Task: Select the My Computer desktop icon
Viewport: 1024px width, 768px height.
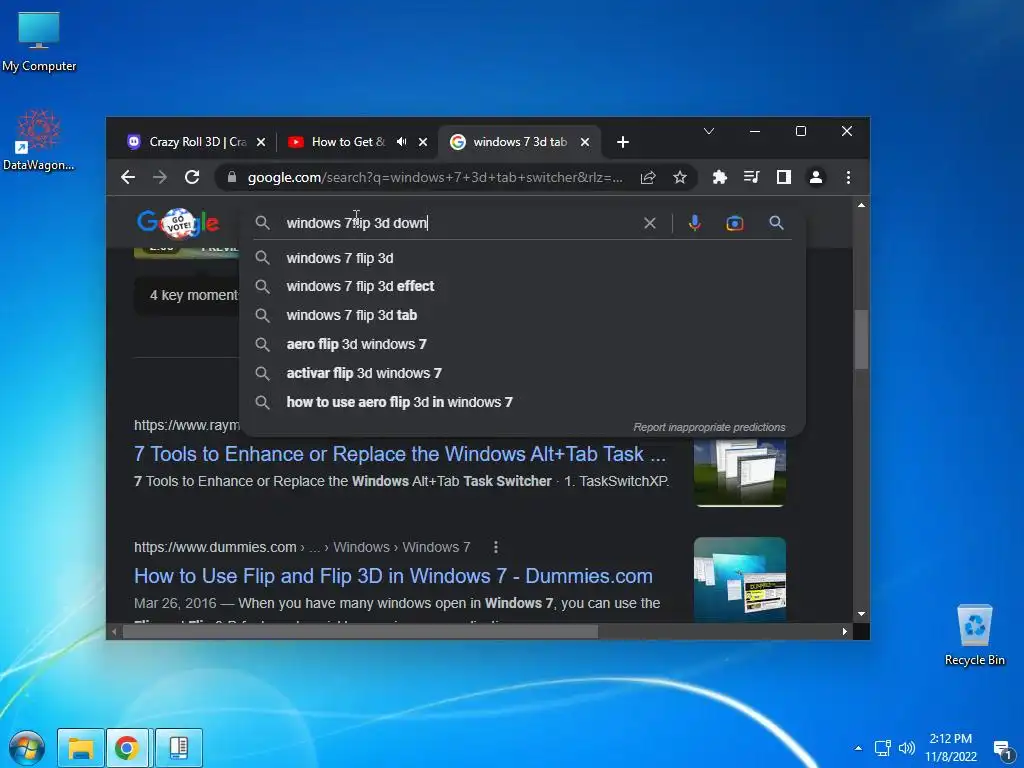Action: pos(39,42)
